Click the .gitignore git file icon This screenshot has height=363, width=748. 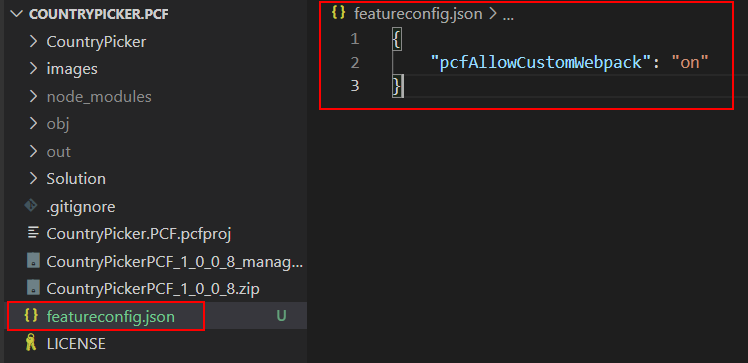[31, 206]
